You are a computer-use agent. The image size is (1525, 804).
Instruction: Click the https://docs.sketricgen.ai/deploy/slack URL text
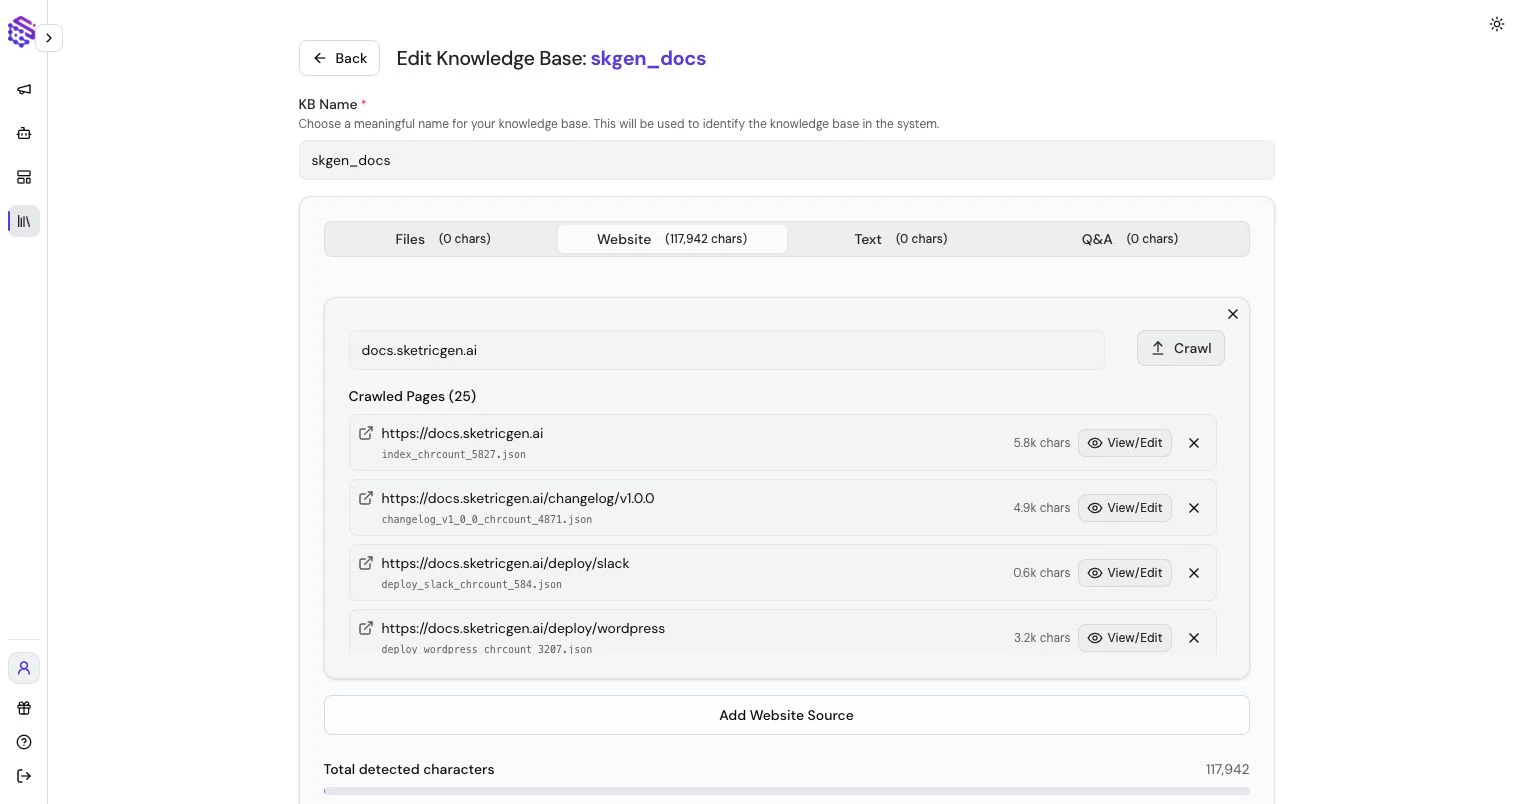(505, 563)
